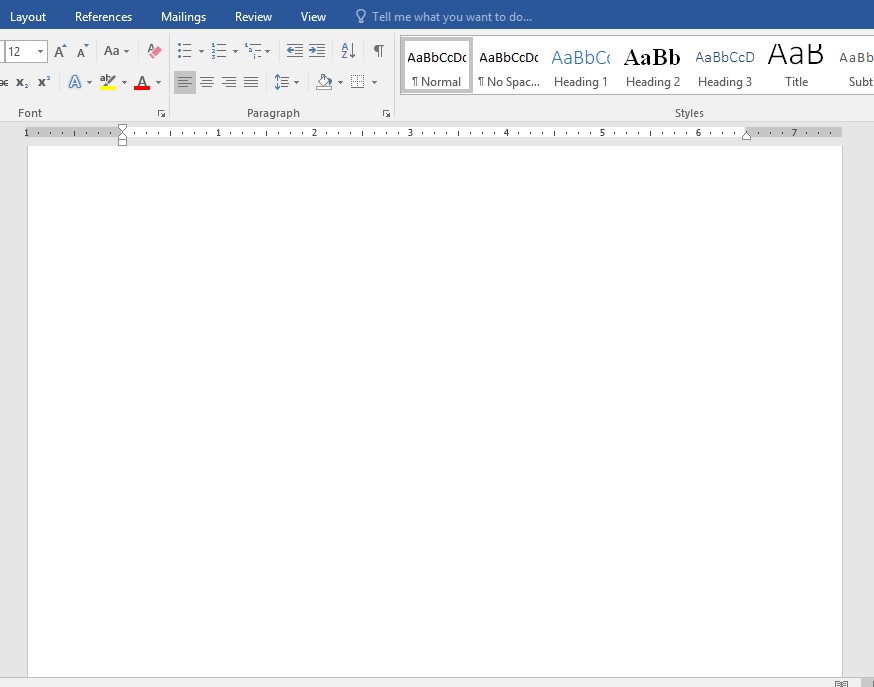874x687 pixels.
Task: Align text right
Action: (229, 82)
